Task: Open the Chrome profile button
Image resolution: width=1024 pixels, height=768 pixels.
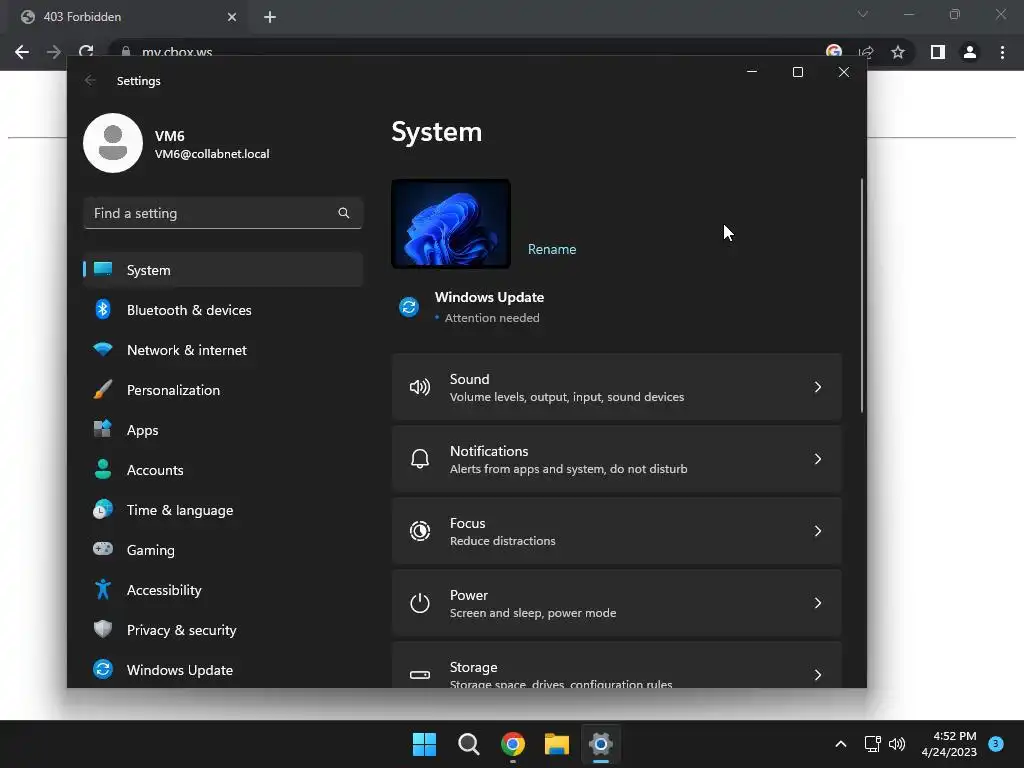Action: point(970,52)
